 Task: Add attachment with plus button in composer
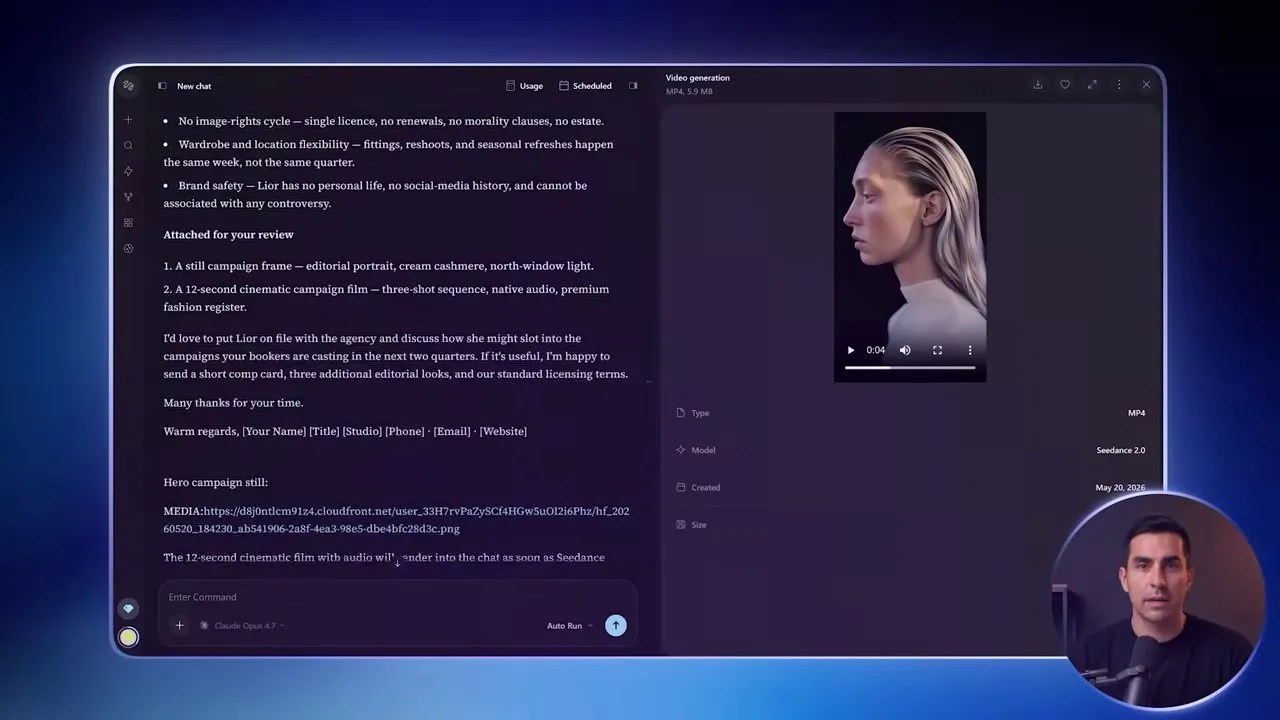coord(179,626)
